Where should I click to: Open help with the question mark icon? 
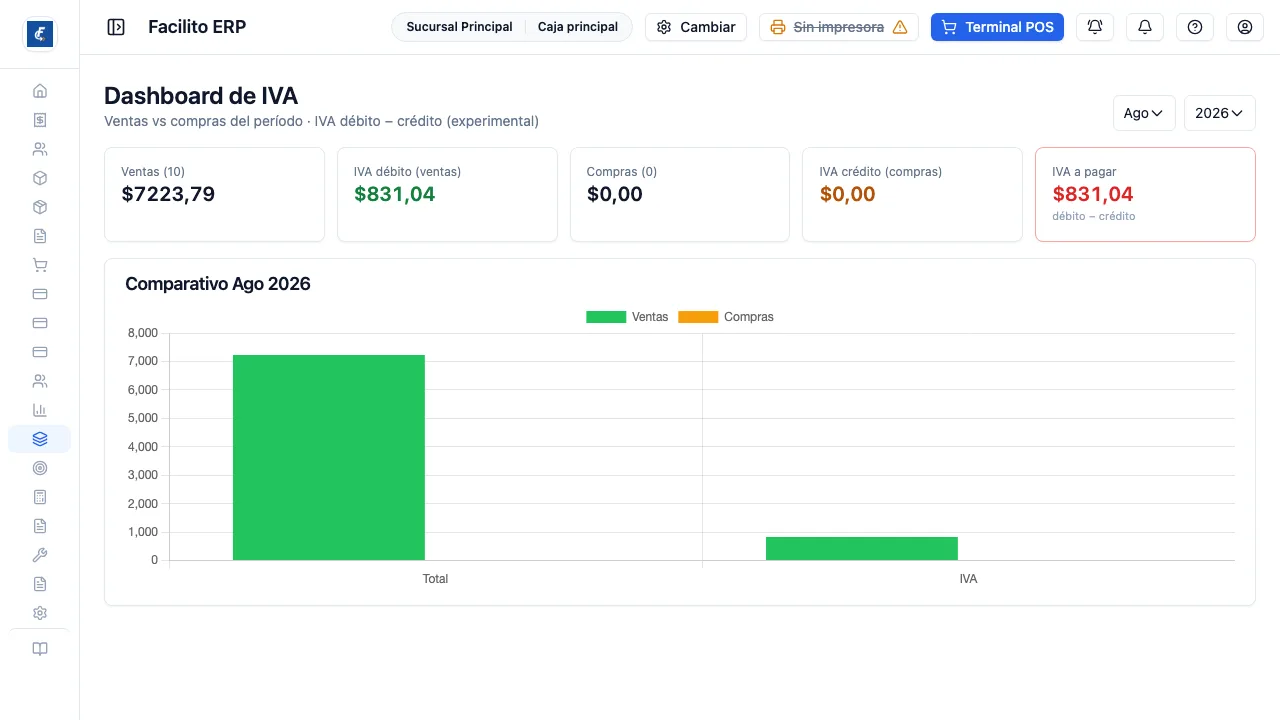click(1195, 27)
